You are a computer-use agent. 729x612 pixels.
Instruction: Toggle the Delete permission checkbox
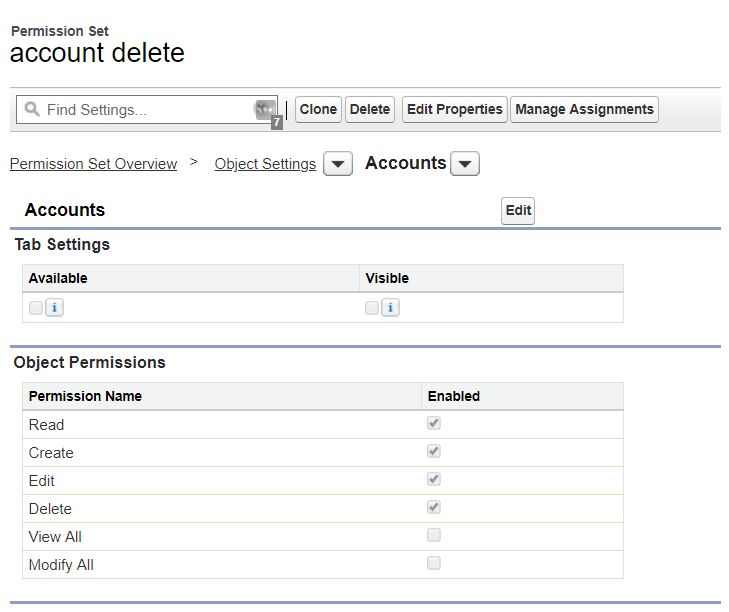click(434, 508)
